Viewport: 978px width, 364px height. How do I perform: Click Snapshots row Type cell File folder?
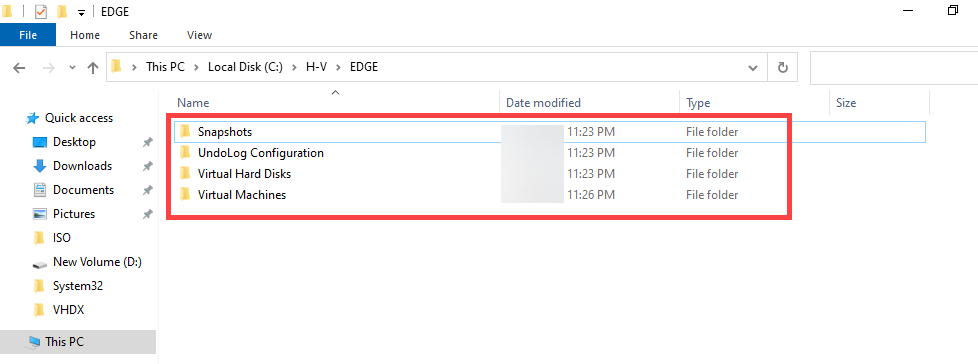click(x=712, y=132)
